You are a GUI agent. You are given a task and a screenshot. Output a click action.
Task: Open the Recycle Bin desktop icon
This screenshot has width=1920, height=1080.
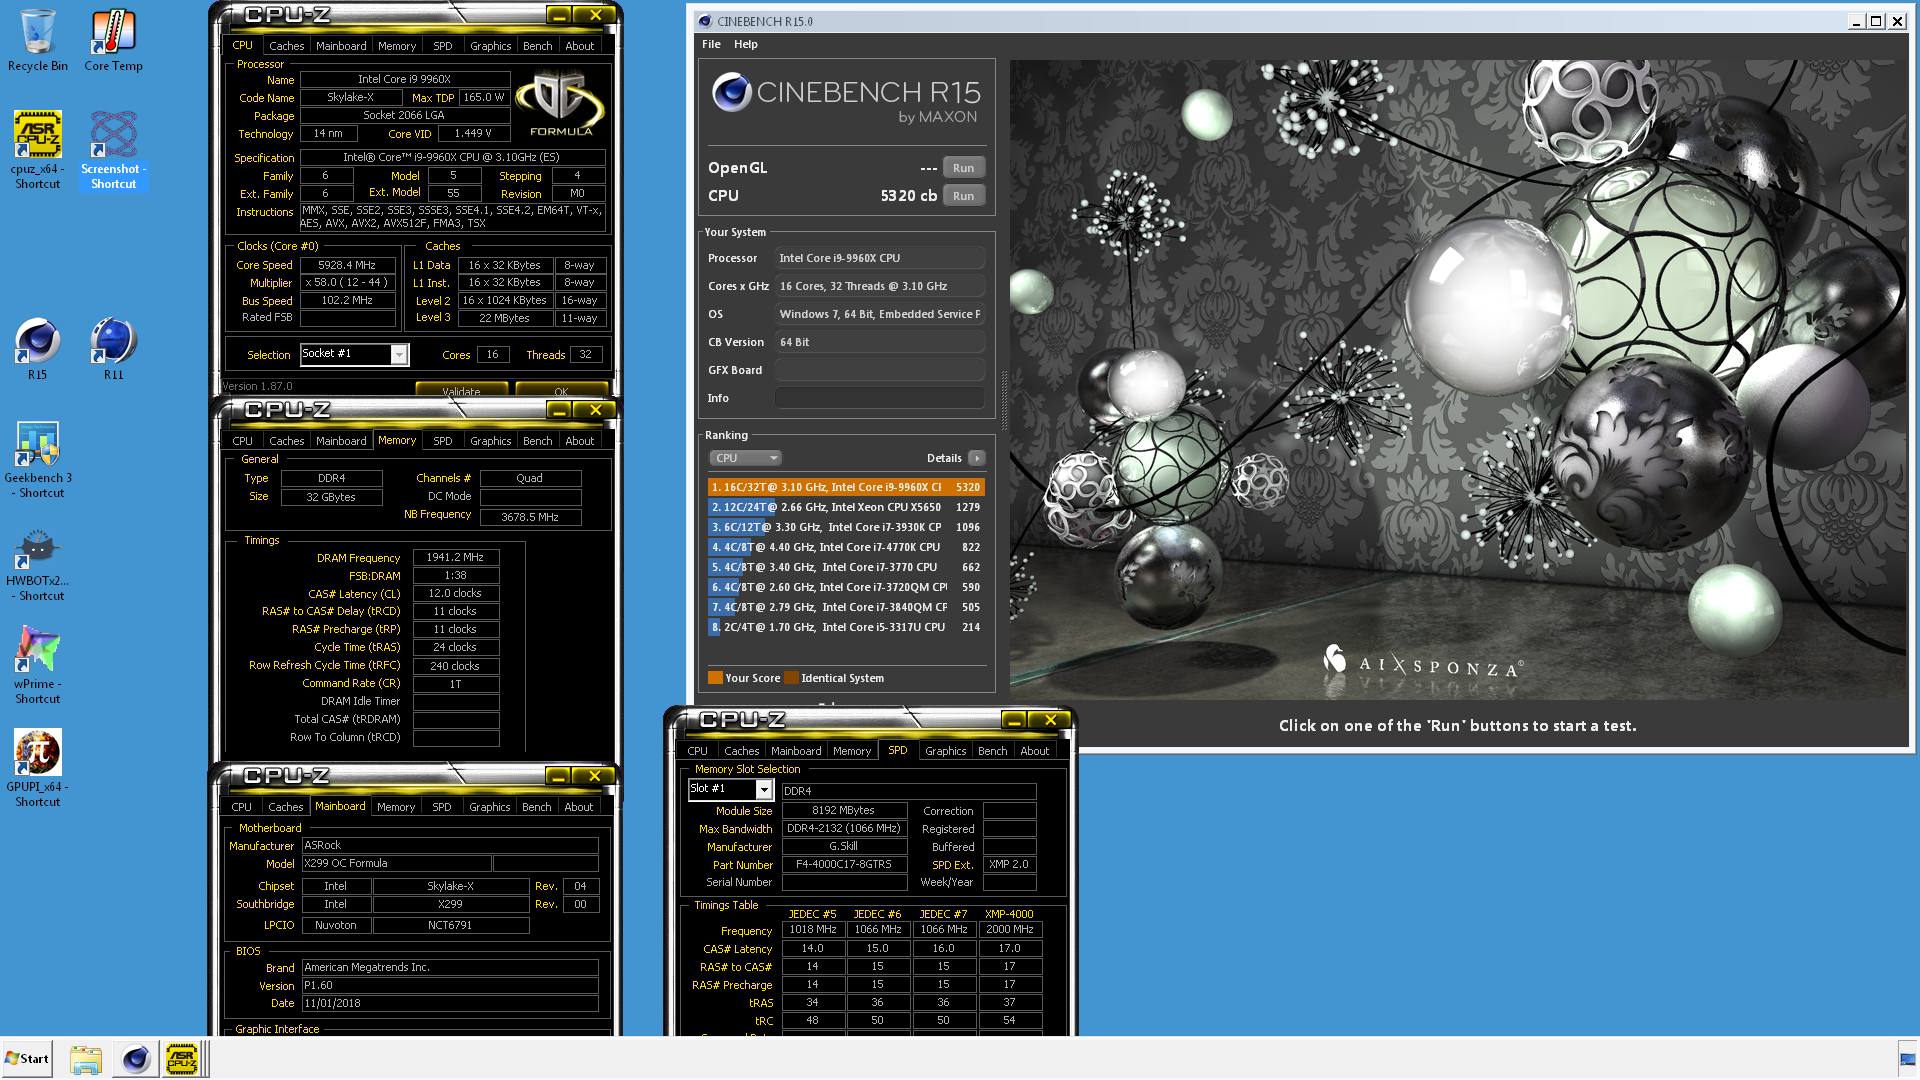point(38,40)
